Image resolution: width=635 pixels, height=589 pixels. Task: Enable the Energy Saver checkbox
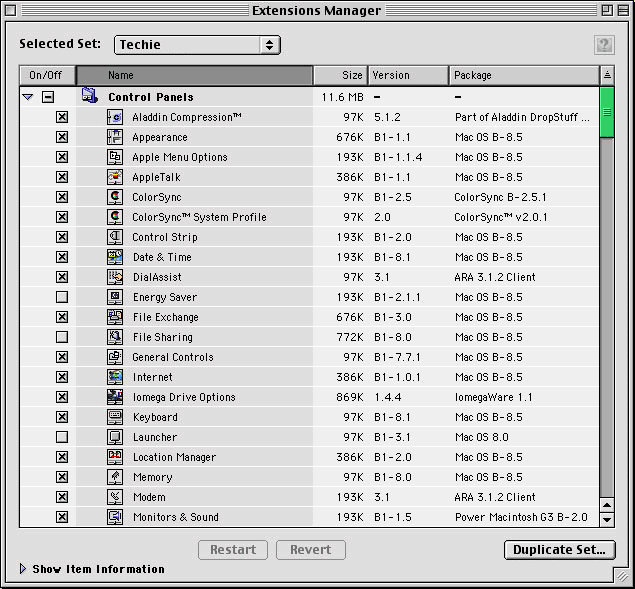click(x=62, y=297)
